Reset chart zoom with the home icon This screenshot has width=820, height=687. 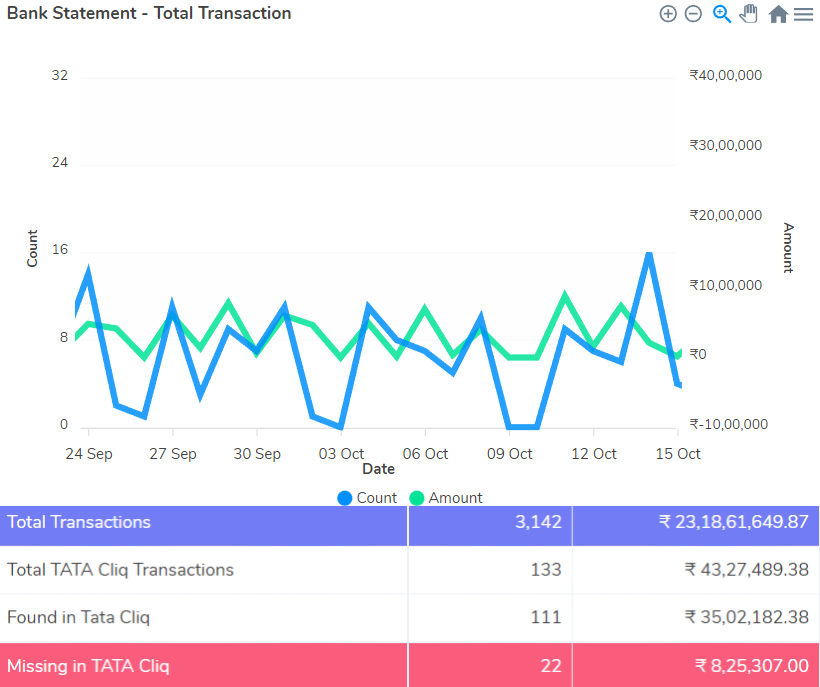(777, 14)
